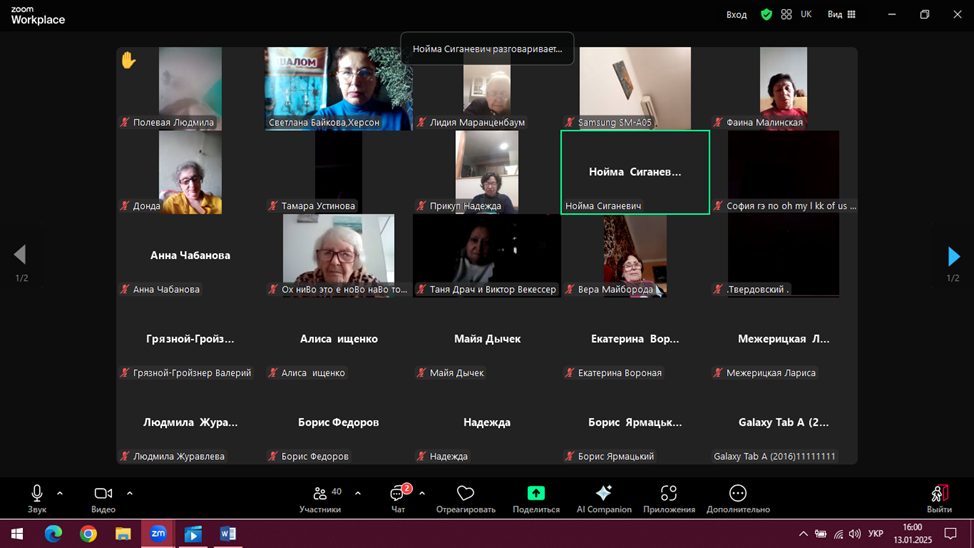
Task: Click the green Поделиться share screen icon
Action: coord(536,494)
